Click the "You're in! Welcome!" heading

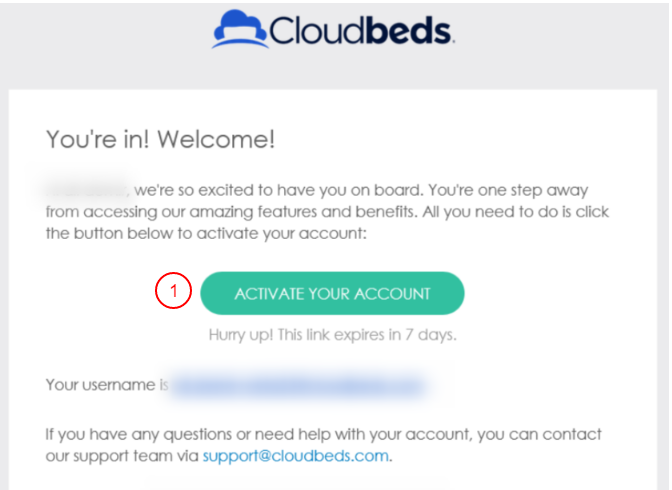tap(160, 141)
